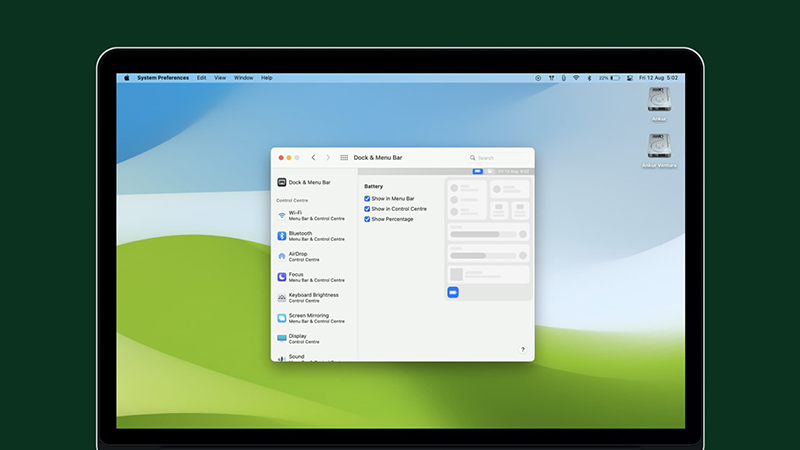Toggle Show in Control Centre checkbox

[367, 209]
